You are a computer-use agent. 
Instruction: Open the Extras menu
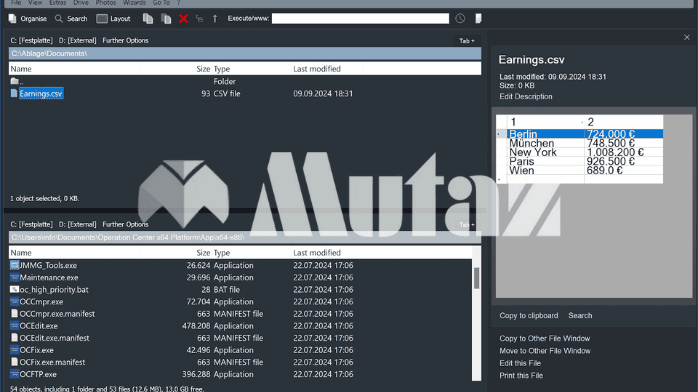(57, 3)
